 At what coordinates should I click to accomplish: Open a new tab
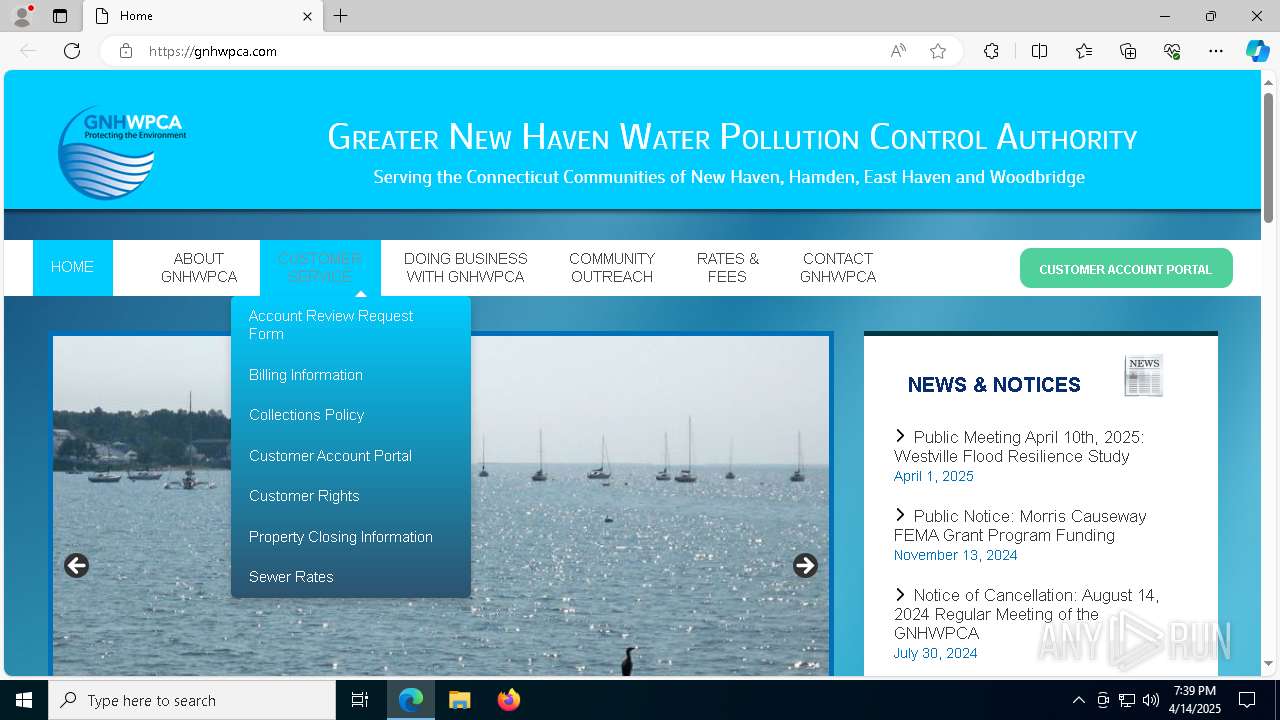pos(341,16)
